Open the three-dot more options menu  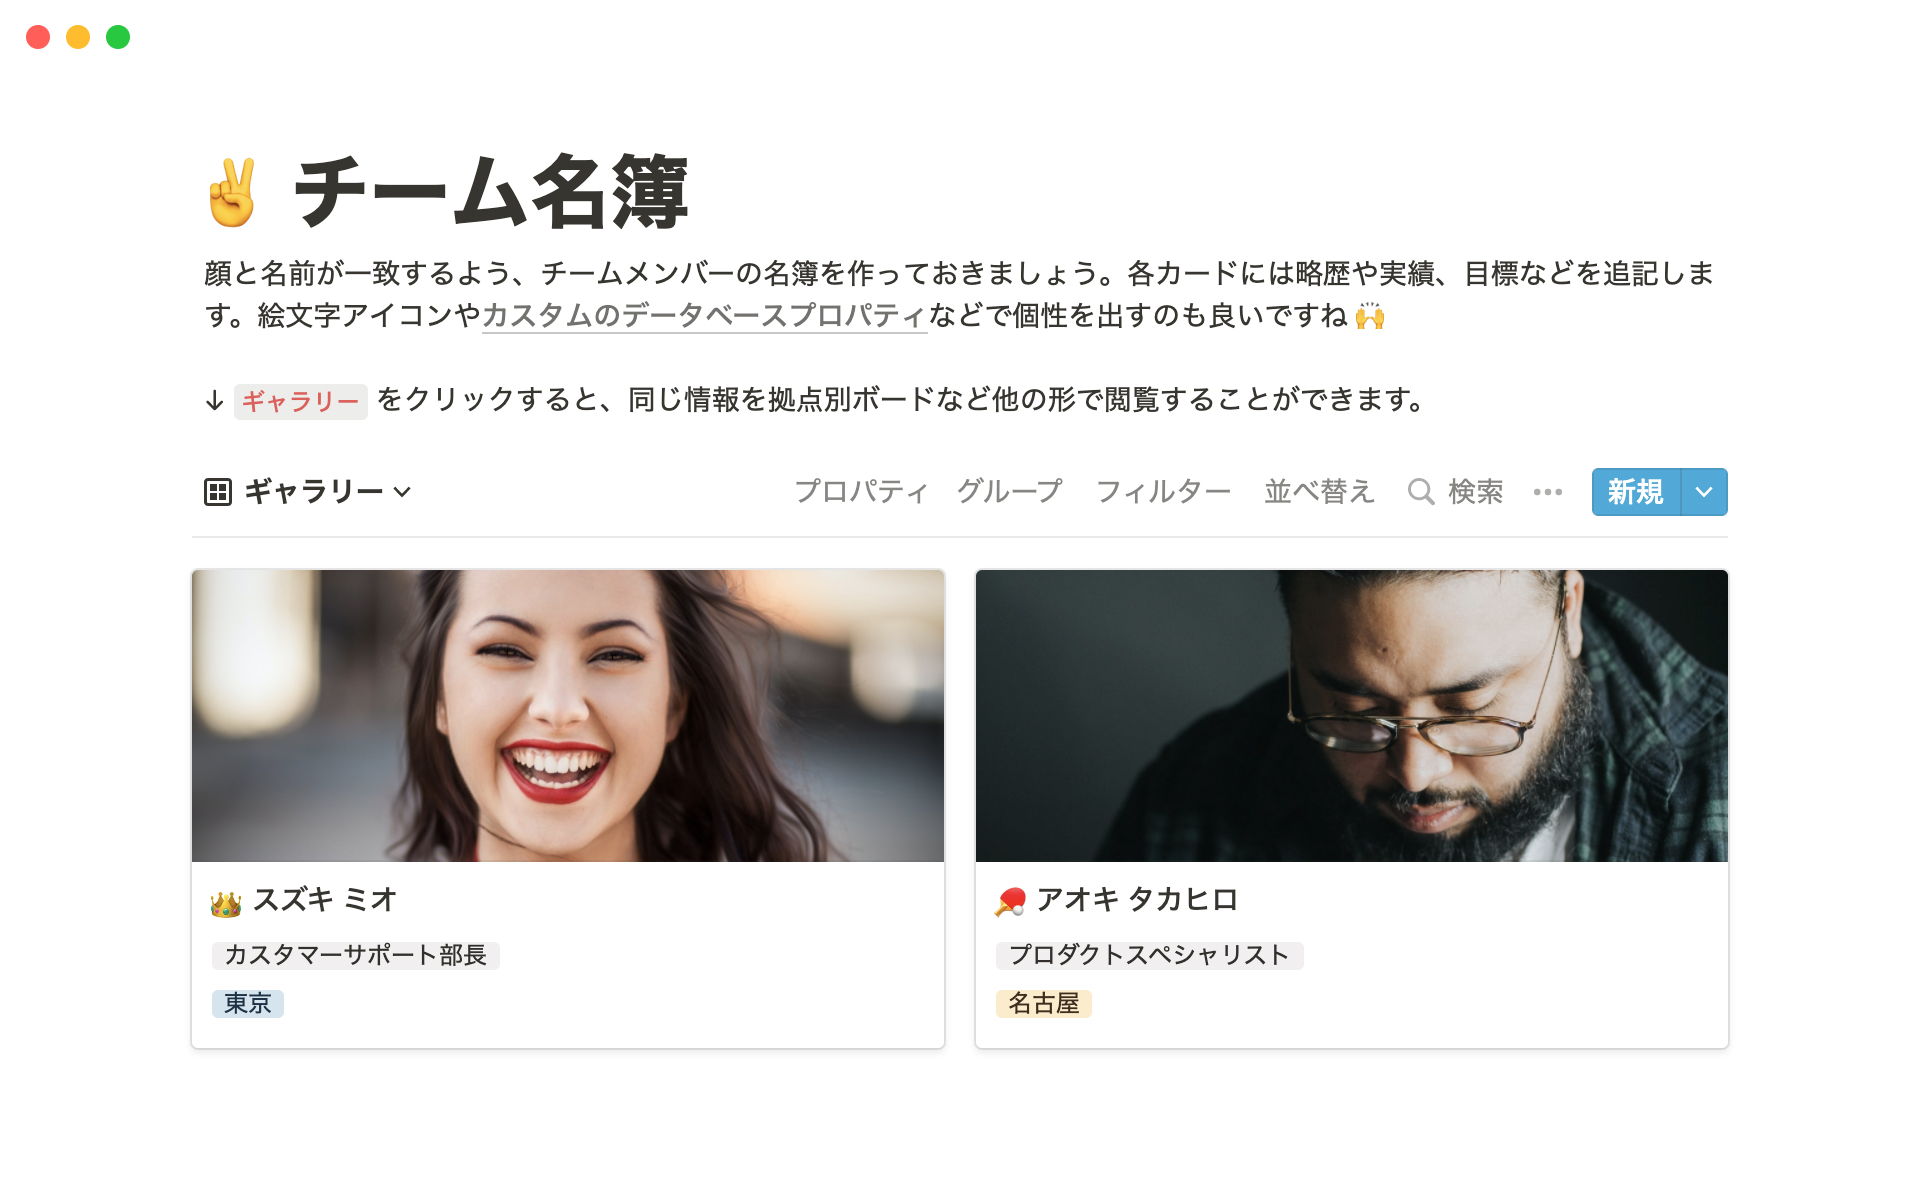point(1548,492)
